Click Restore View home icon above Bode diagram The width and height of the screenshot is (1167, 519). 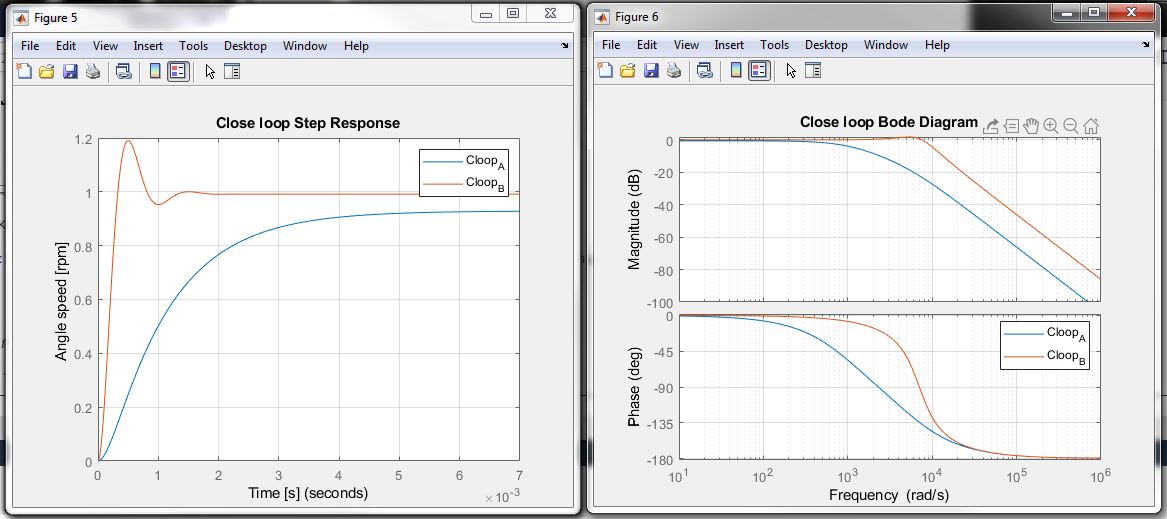coord(1091,126)
